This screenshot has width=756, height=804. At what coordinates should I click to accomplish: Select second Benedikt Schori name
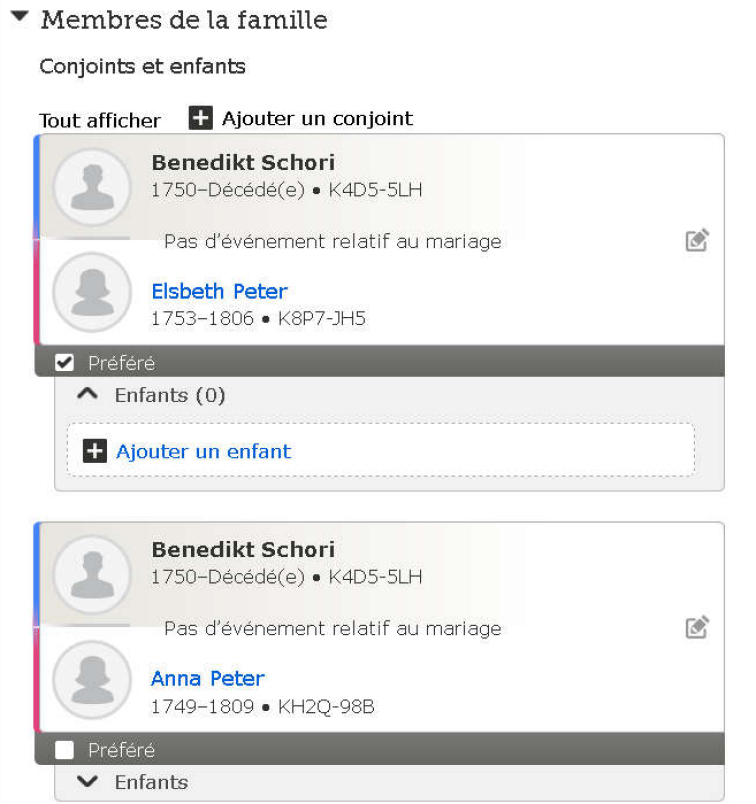(x=243, y=550)
